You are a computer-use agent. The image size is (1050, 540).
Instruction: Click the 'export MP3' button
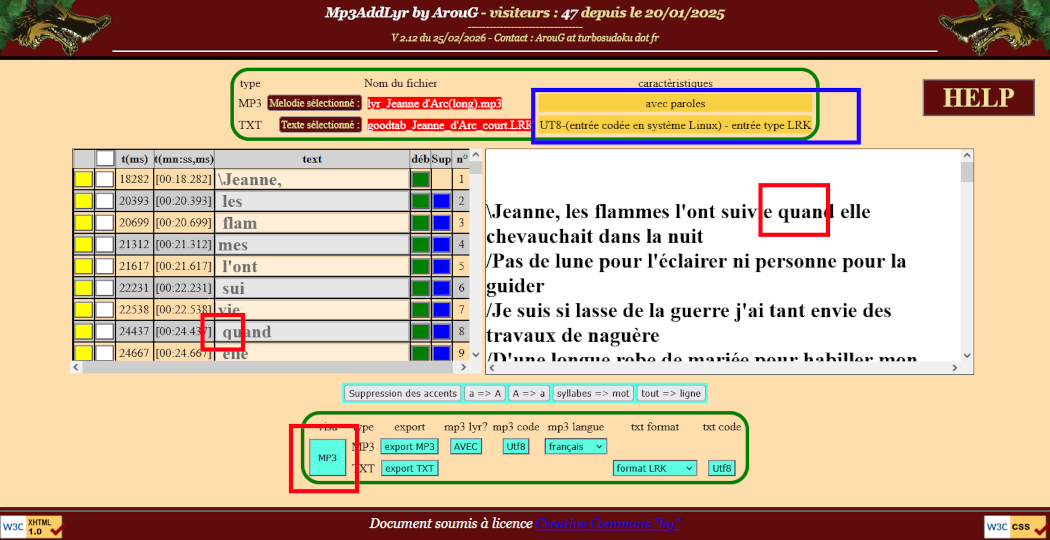click(x=409, y=447)
